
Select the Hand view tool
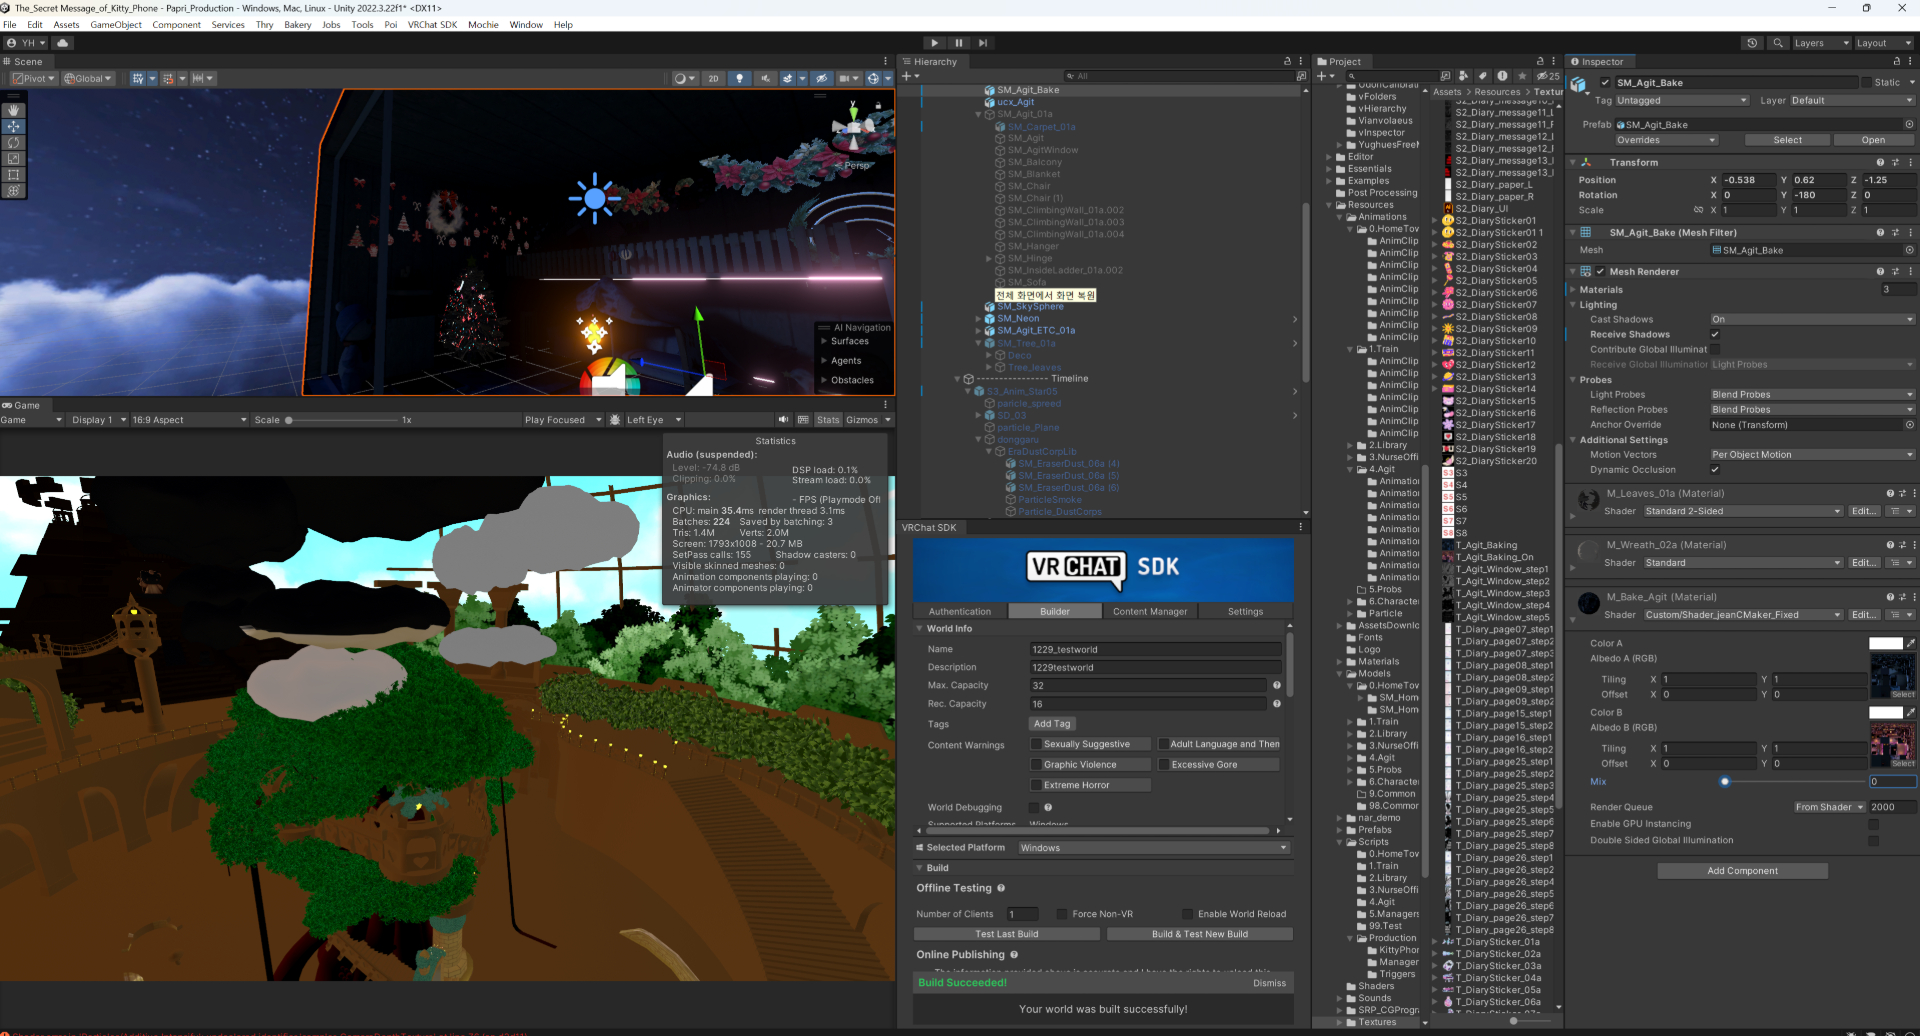[13, 110]
